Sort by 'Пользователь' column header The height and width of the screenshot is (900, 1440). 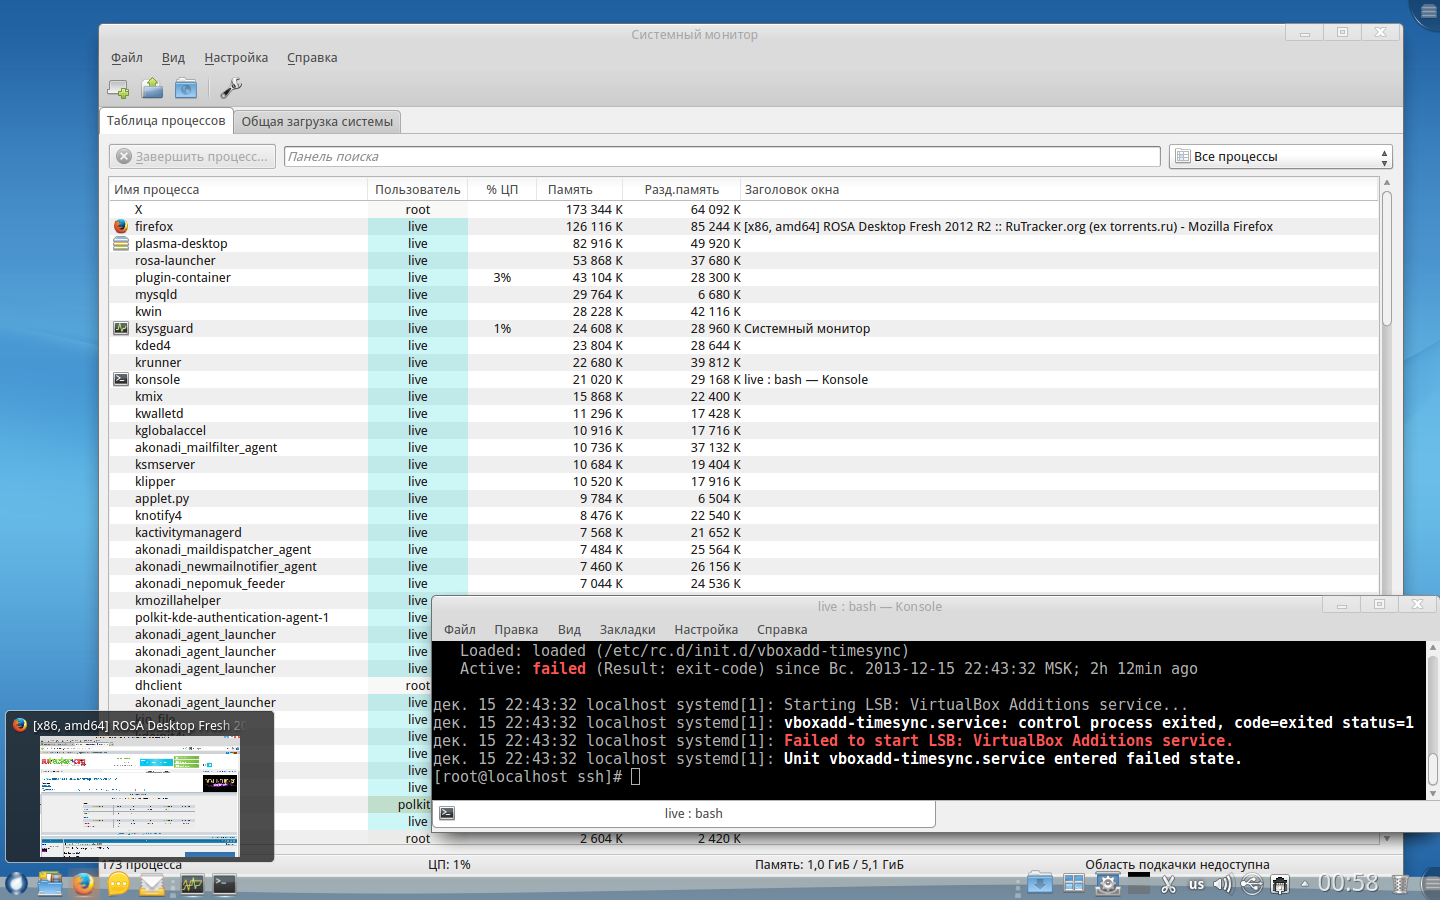(x=418, y=190)
